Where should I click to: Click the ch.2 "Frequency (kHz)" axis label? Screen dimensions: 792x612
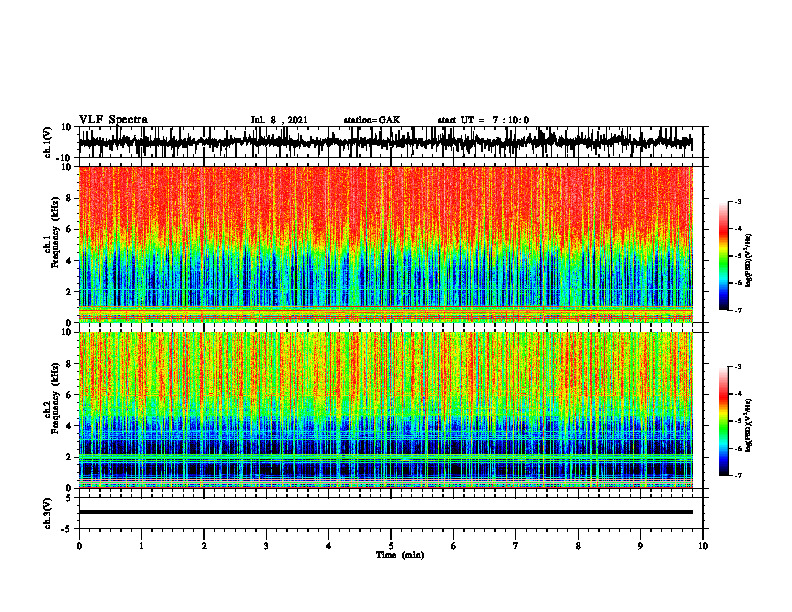(x=56, y=398)
